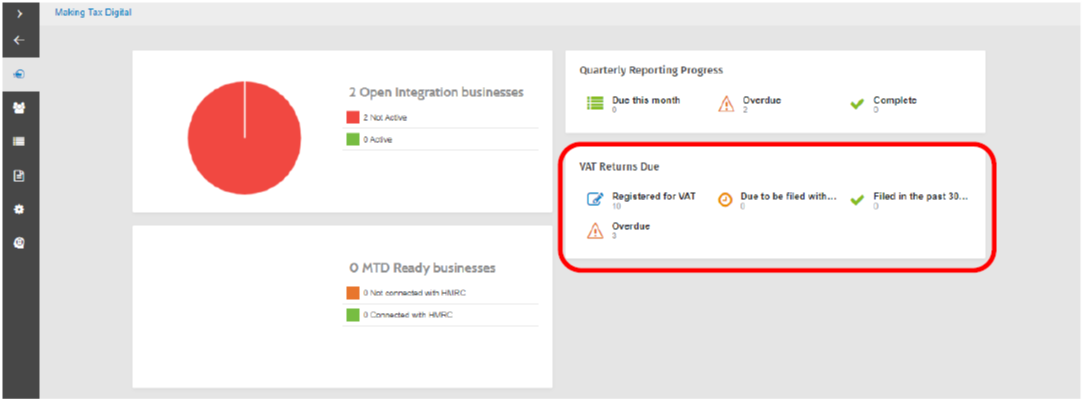Open the settings gear sidebar icon
1082x399 pixels.
click(19, 209)
